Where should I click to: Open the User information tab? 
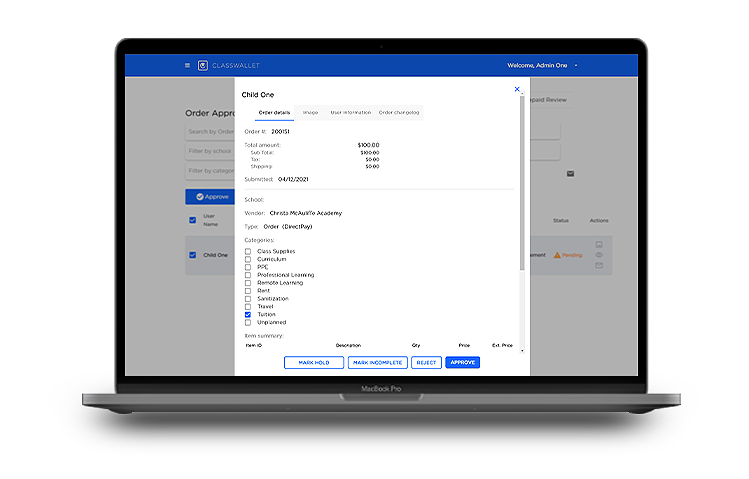tap(351, 113)
